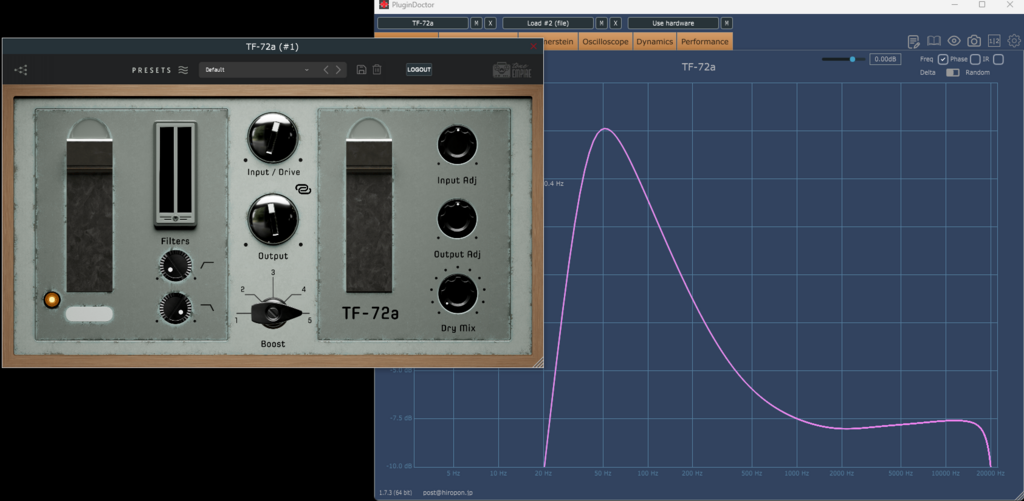The image size is (1024, 501).
Task: Click the Load #2 (file) slot
Action: (x=548, y=23)
